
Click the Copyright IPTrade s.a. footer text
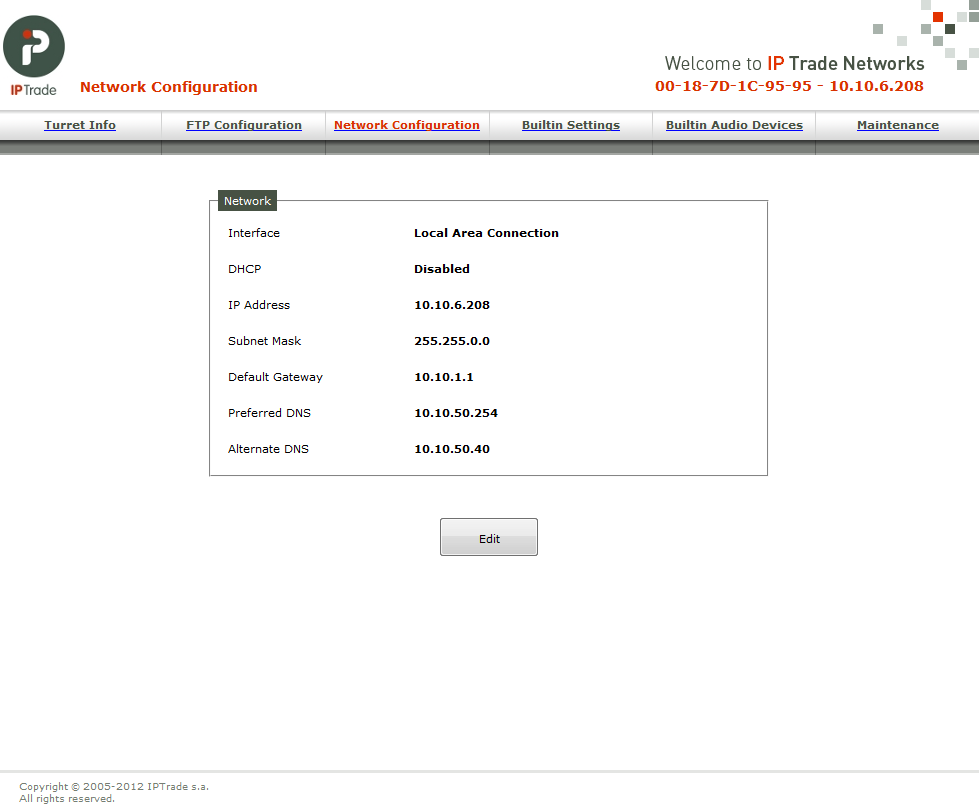[114, 786]
